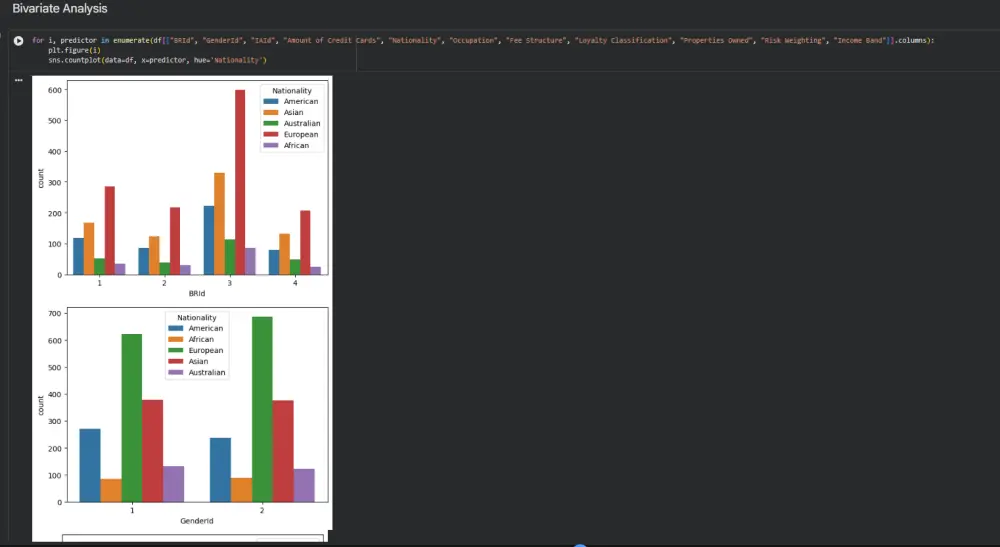Click the African orange swatch in GenderId legend
The width and height of the screenshot is (1000, 547).
(175, 339)
